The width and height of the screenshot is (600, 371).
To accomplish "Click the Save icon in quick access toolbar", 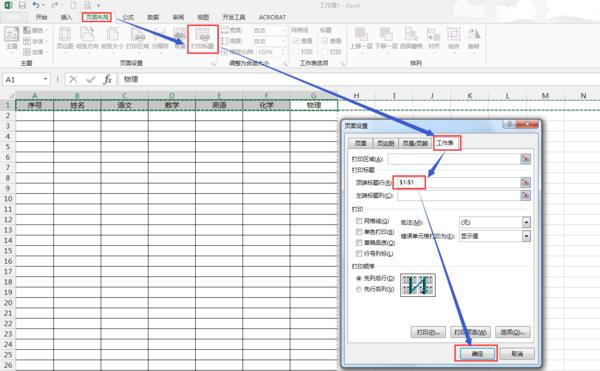I will pos(22,5).
